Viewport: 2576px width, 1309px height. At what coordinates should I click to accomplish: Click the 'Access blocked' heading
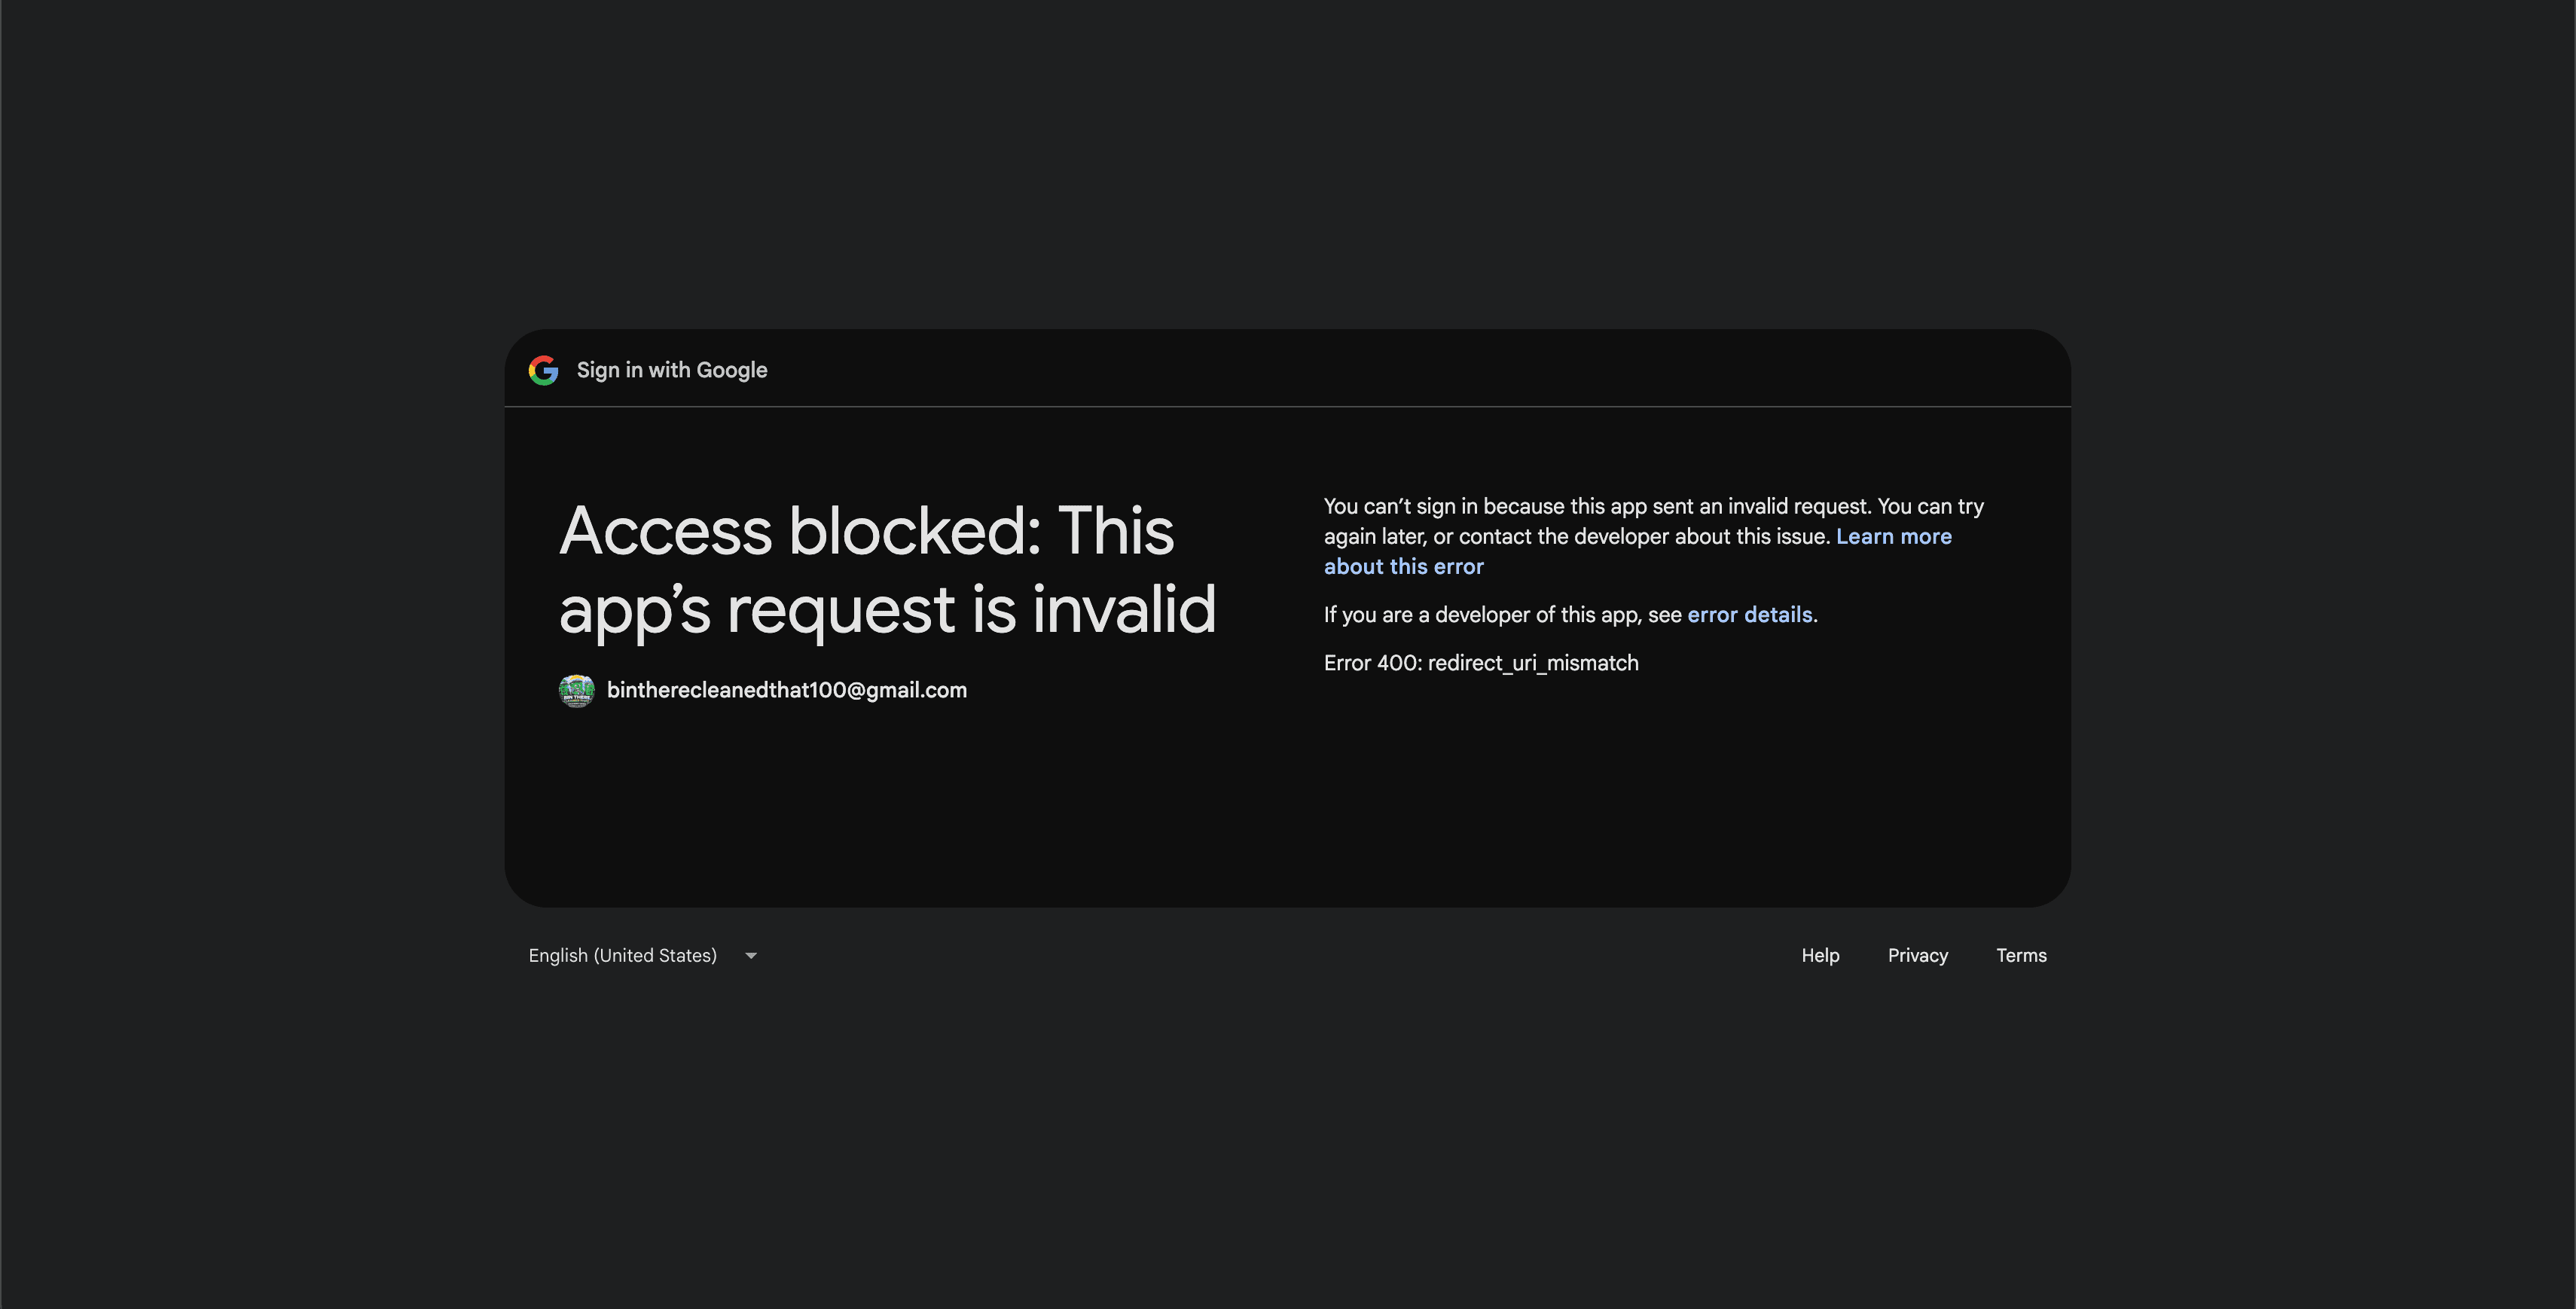(x=888, y=569)
